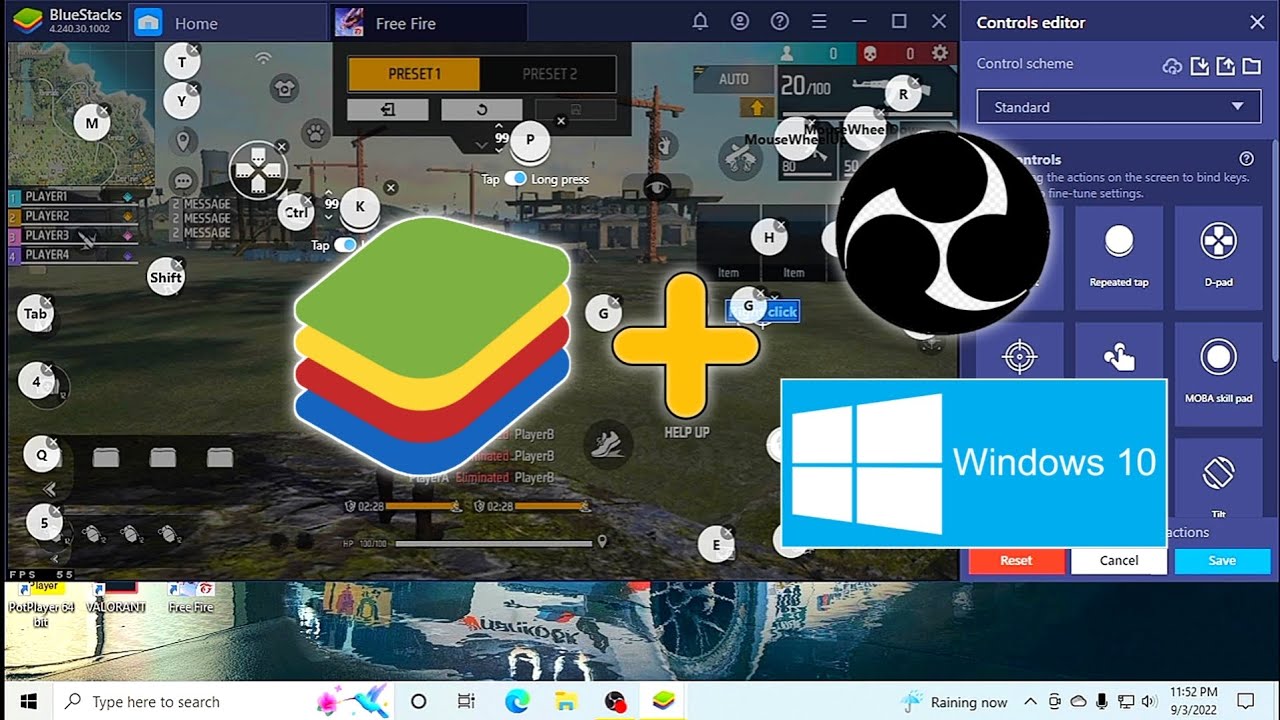Toggle the in-game eye visibility icon

coord(656,185)
